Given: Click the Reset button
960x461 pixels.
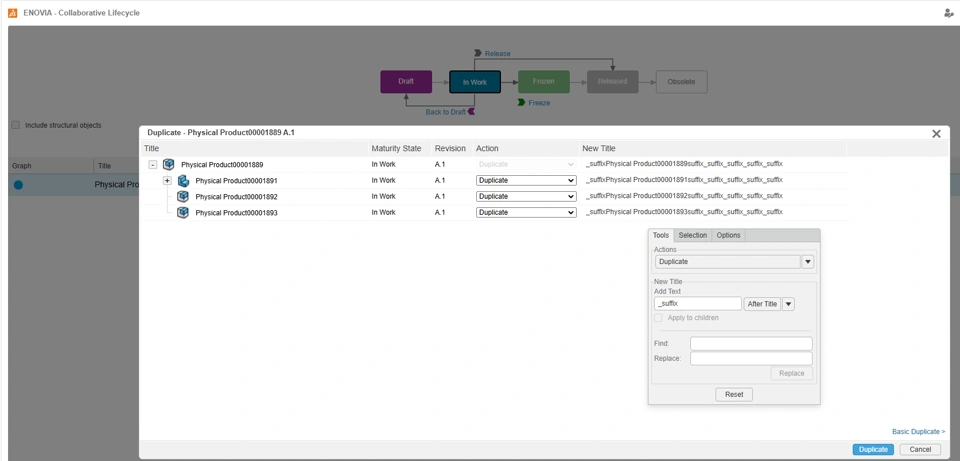Looking at the screenshot, I should coord(734,394).
